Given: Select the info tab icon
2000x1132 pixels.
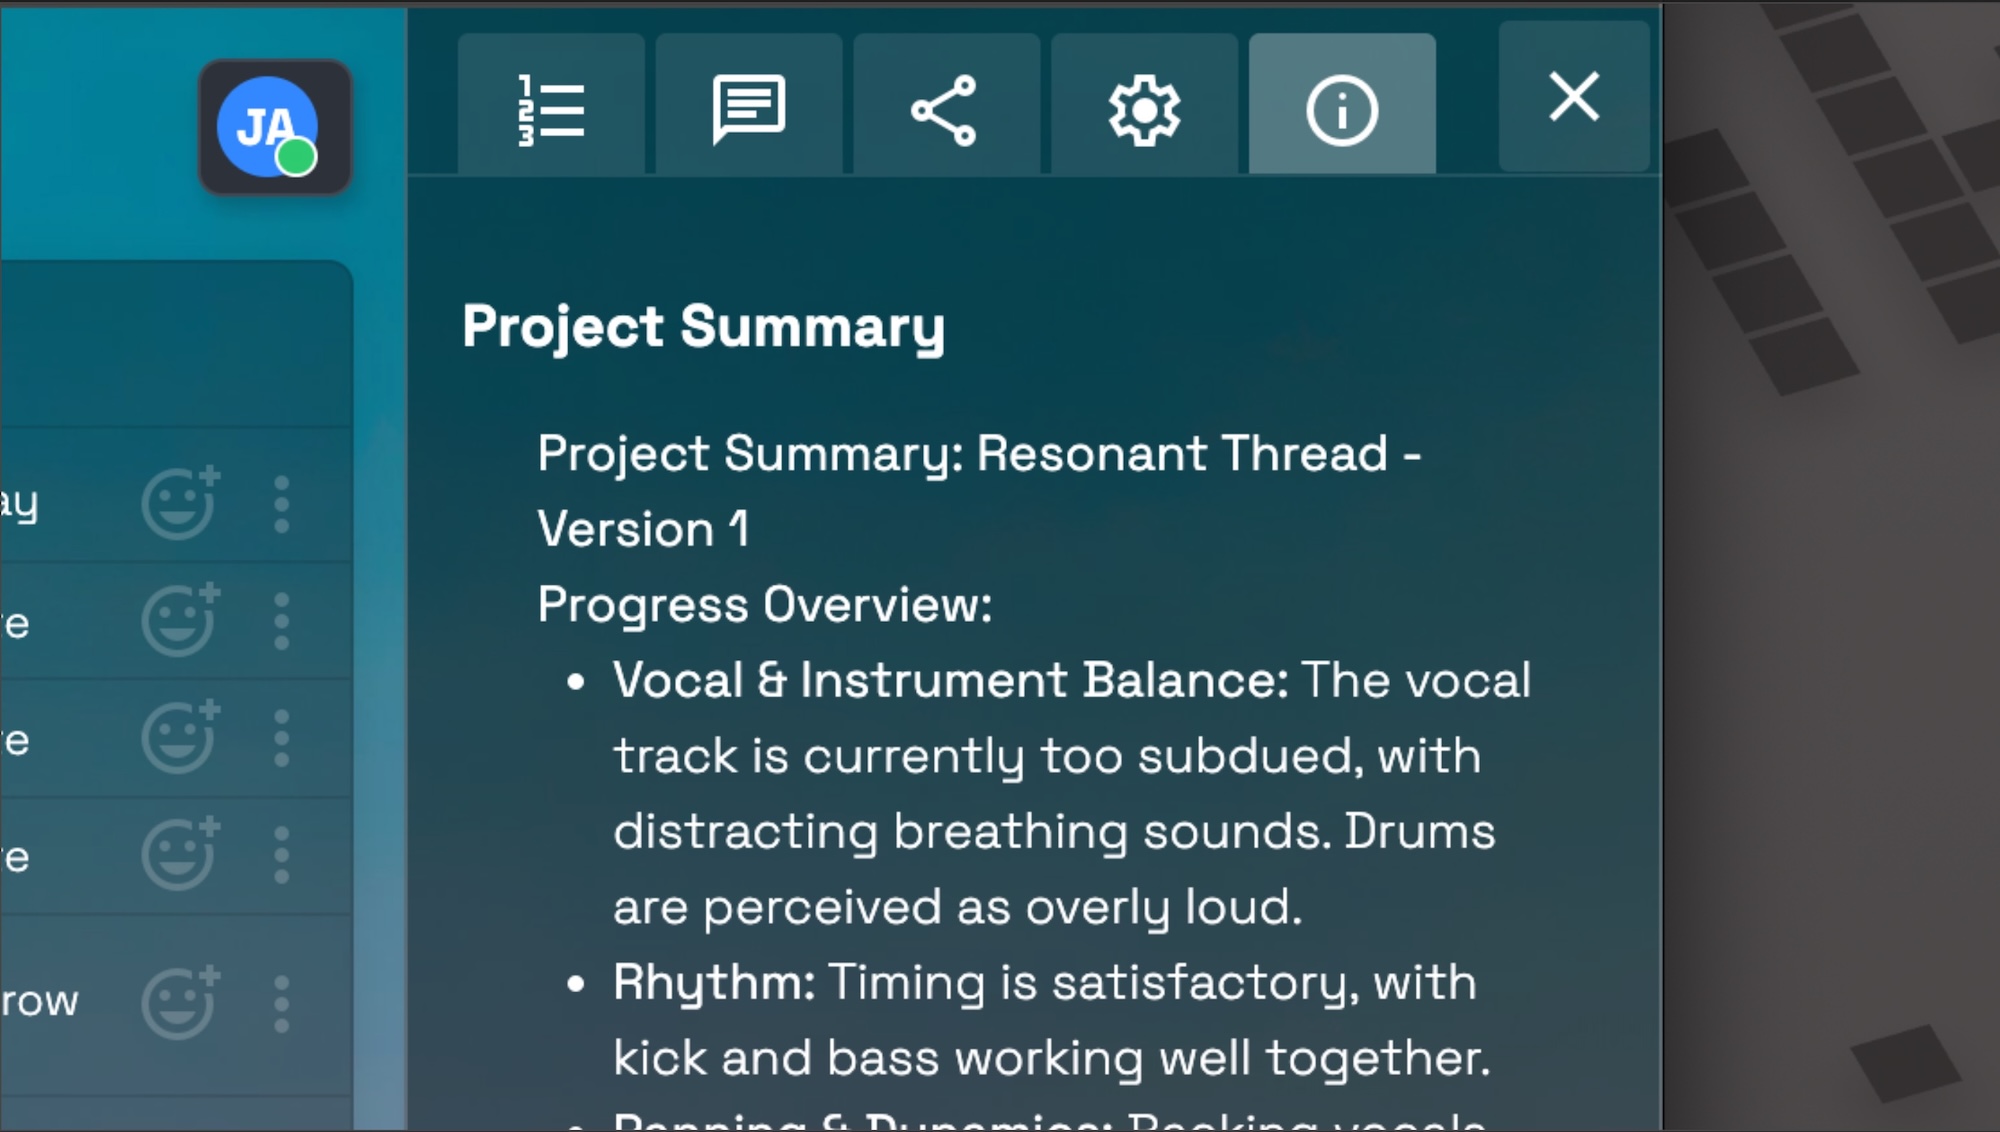Looking at the screenshot, I should tap(1342, 105).
